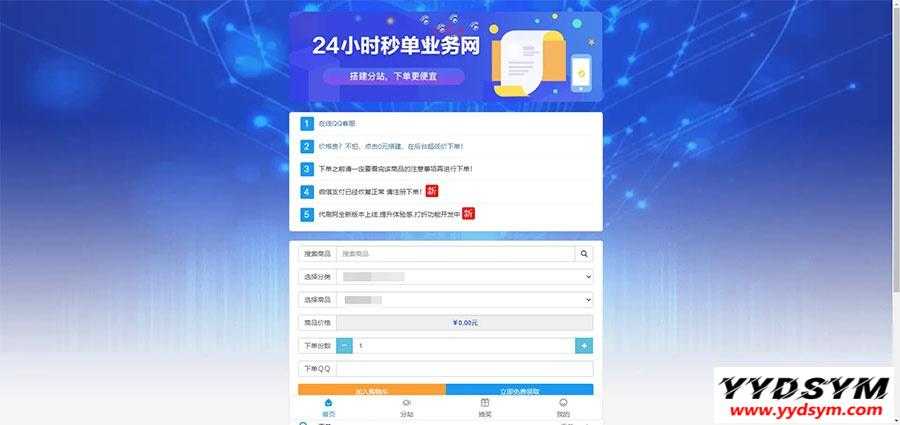Click the orange add-to-cart button

(x=372, y=390)
